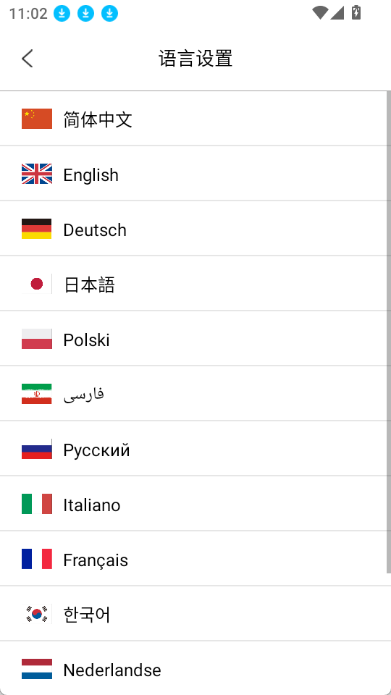The width and height of the screenshot is (391, 695).
Task: Select 简体中文 language
Action: point(193,118)
